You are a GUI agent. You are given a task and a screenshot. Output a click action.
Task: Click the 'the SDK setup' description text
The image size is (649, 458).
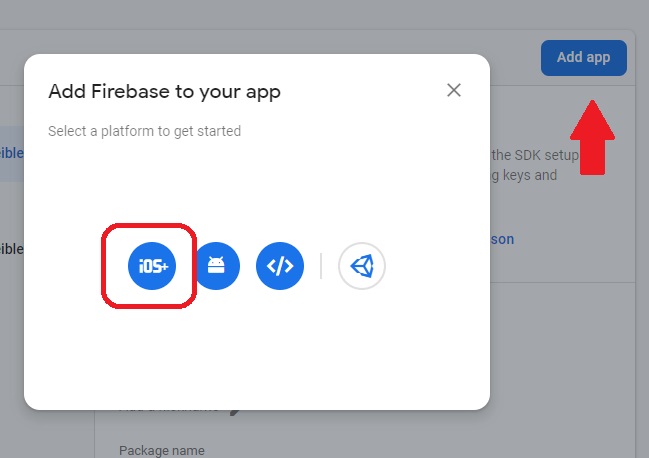click(x=534, y=155)
